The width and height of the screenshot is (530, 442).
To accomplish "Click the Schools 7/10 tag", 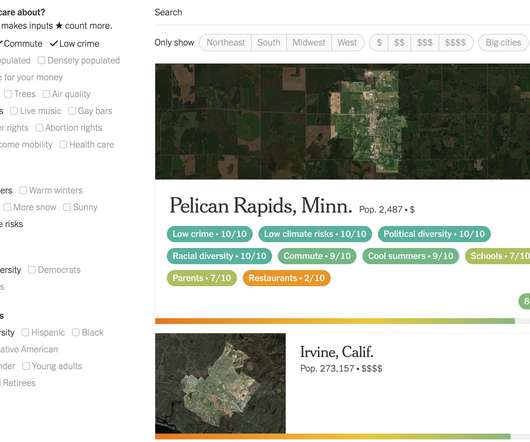I will pyautogui.click(x=498, y=256).
